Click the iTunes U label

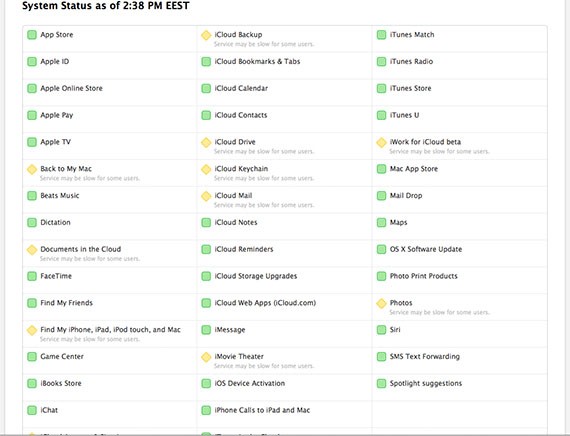click(x=404, y=115)
